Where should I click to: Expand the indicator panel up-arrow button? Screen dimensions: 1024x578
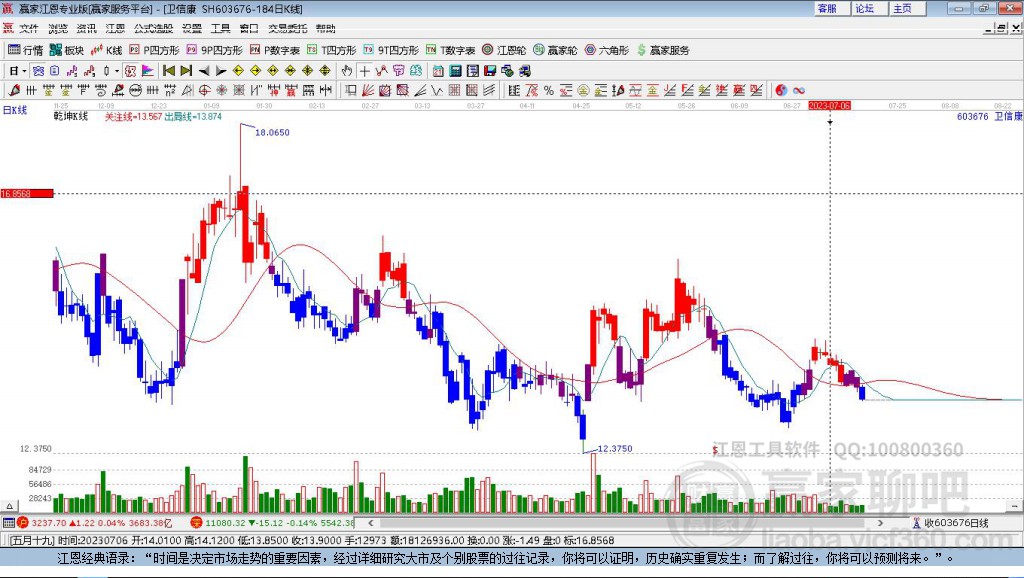(9, 506)
